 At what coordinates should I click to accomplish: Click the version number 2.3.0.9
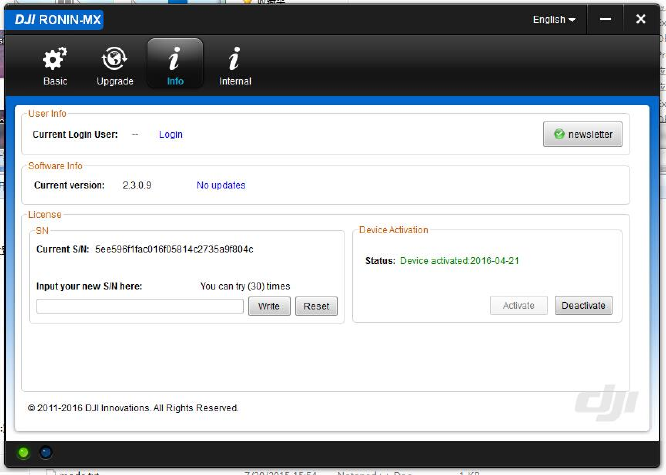coord(137,185)
